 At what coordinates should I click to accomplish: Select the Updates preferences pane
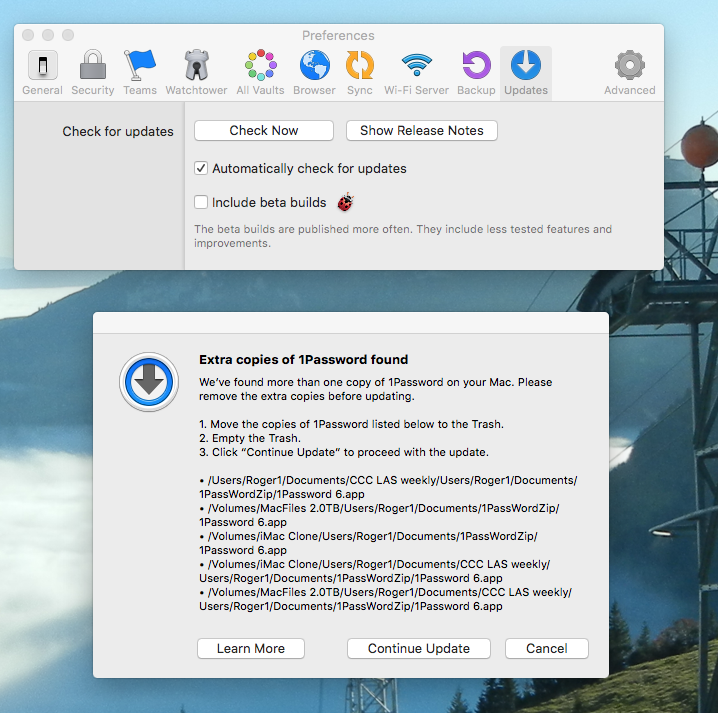point(526,73)
